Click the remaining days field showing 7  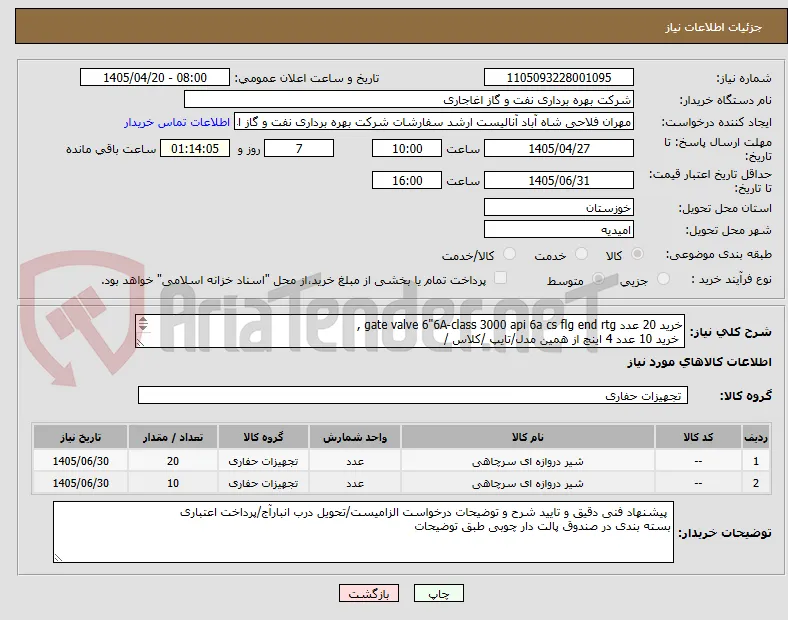point(299,148)
